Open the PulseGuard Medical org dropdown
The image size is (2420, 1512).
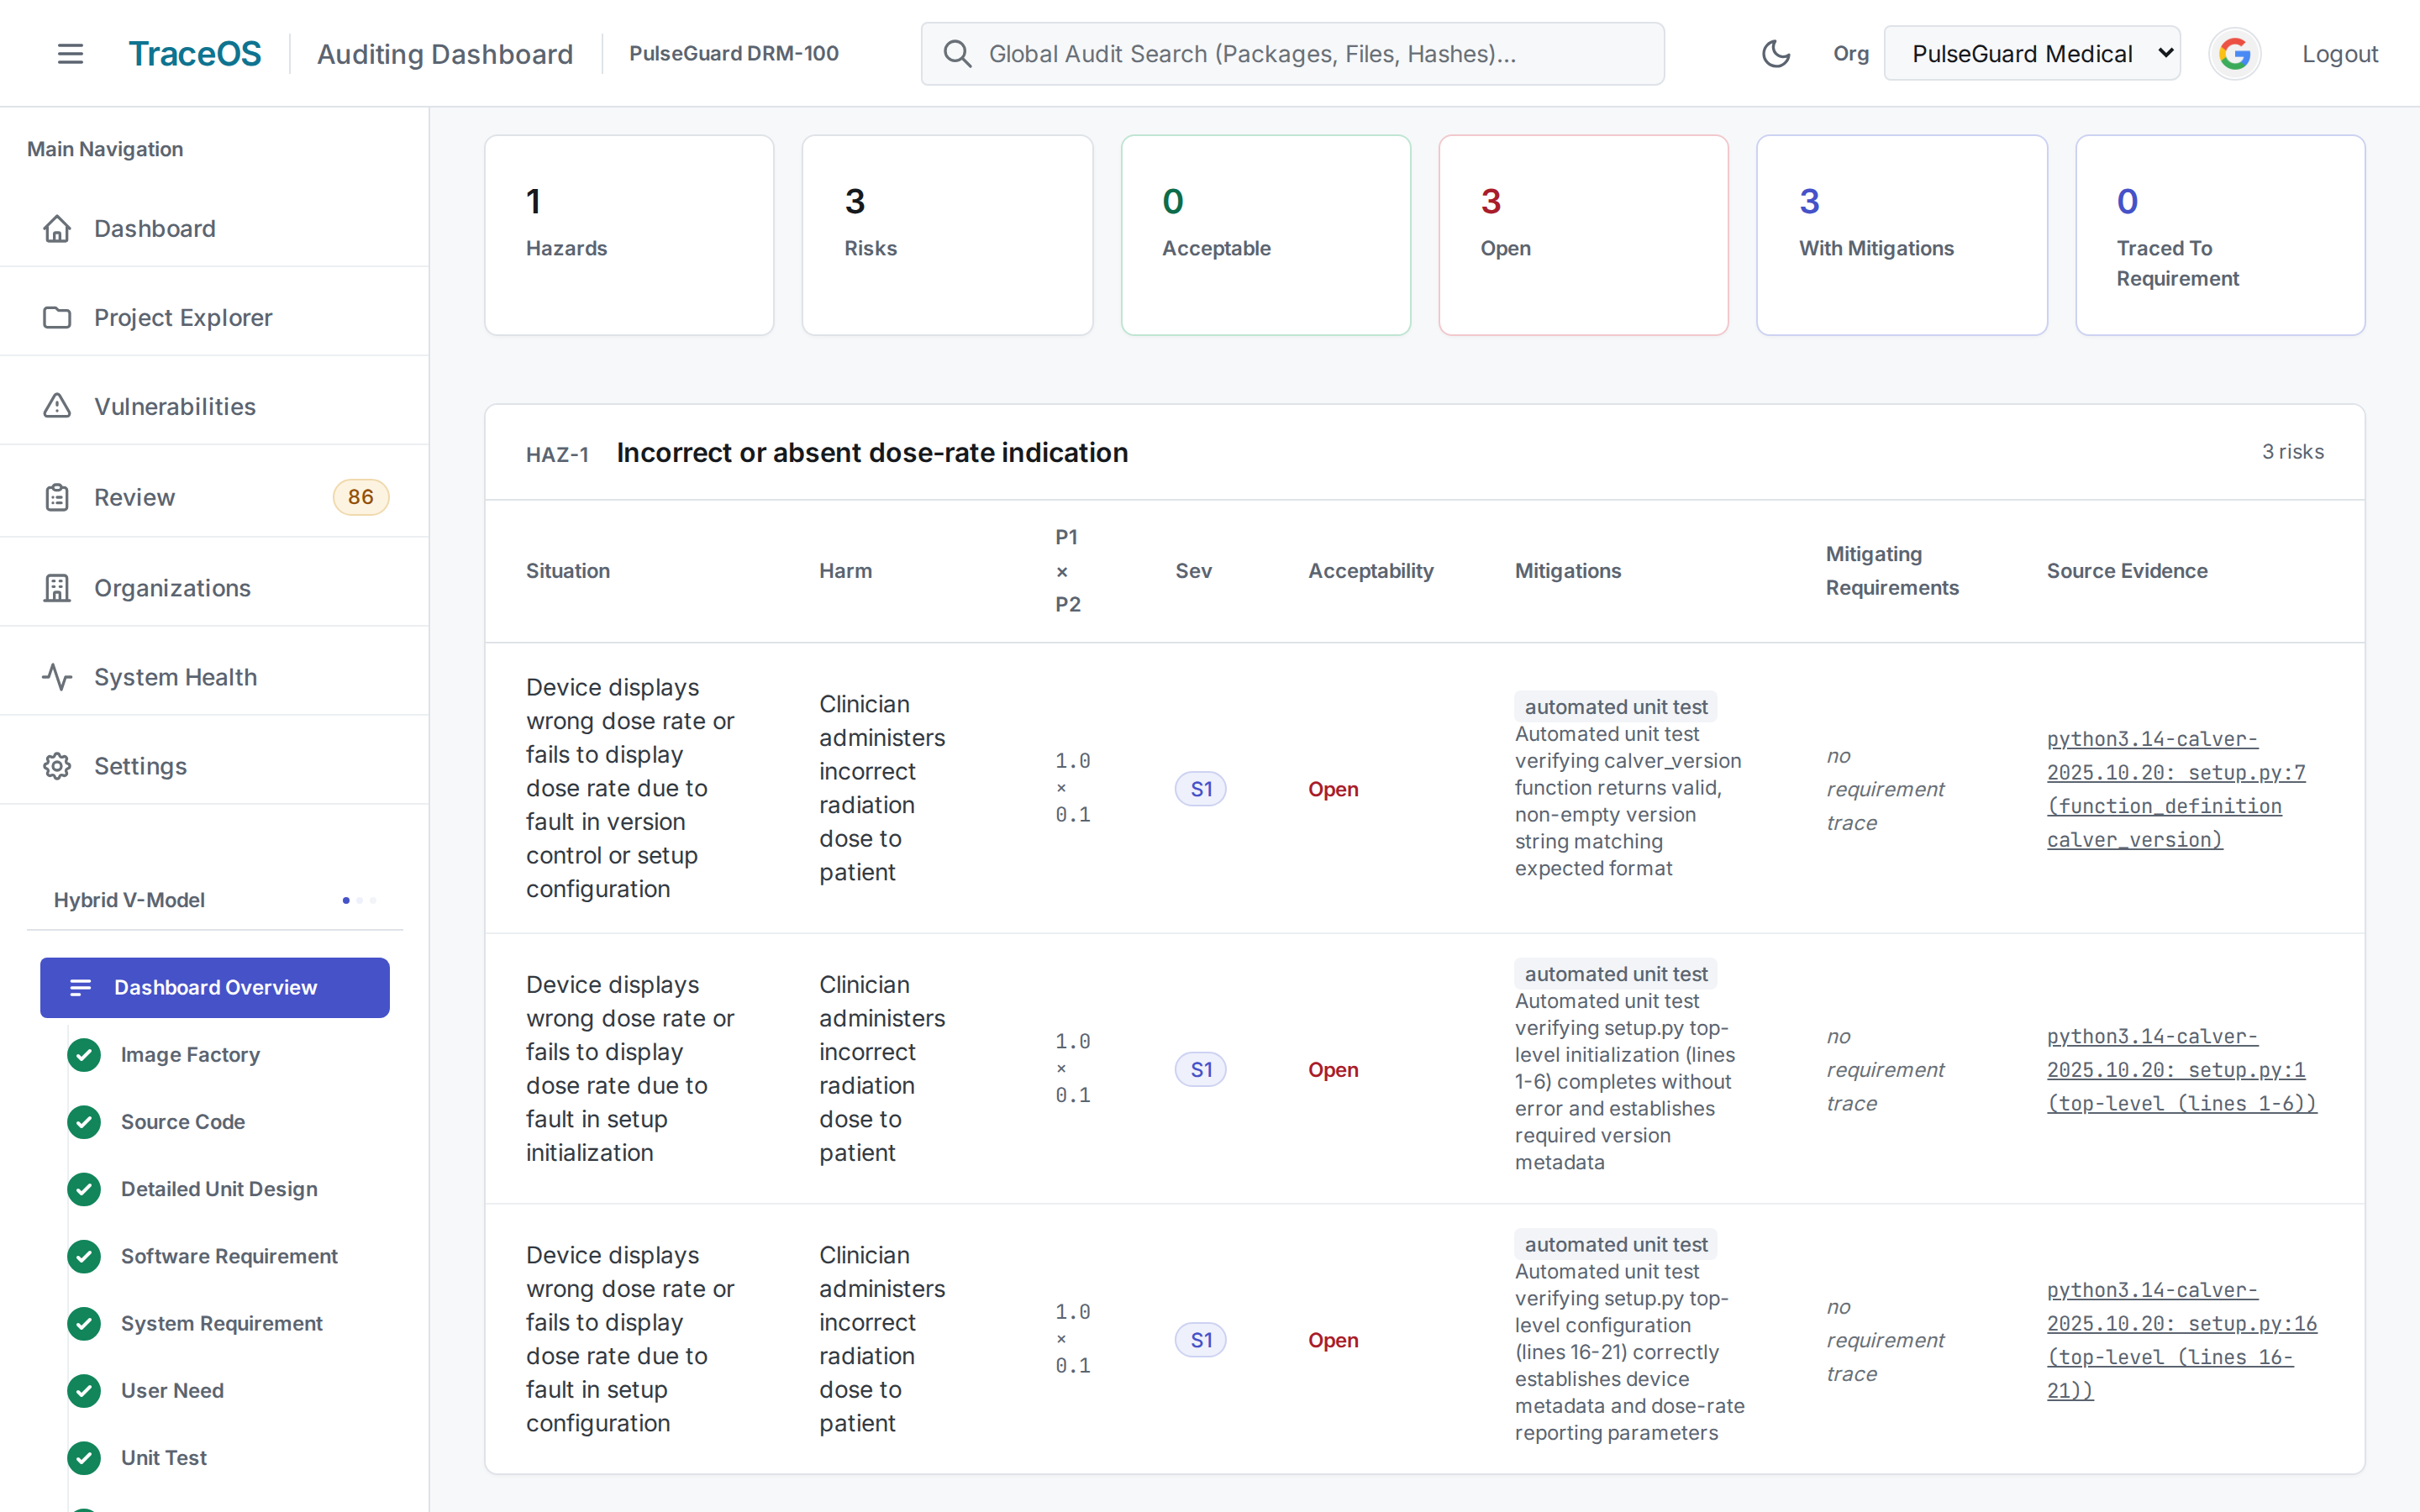(x=2031, y=54)
